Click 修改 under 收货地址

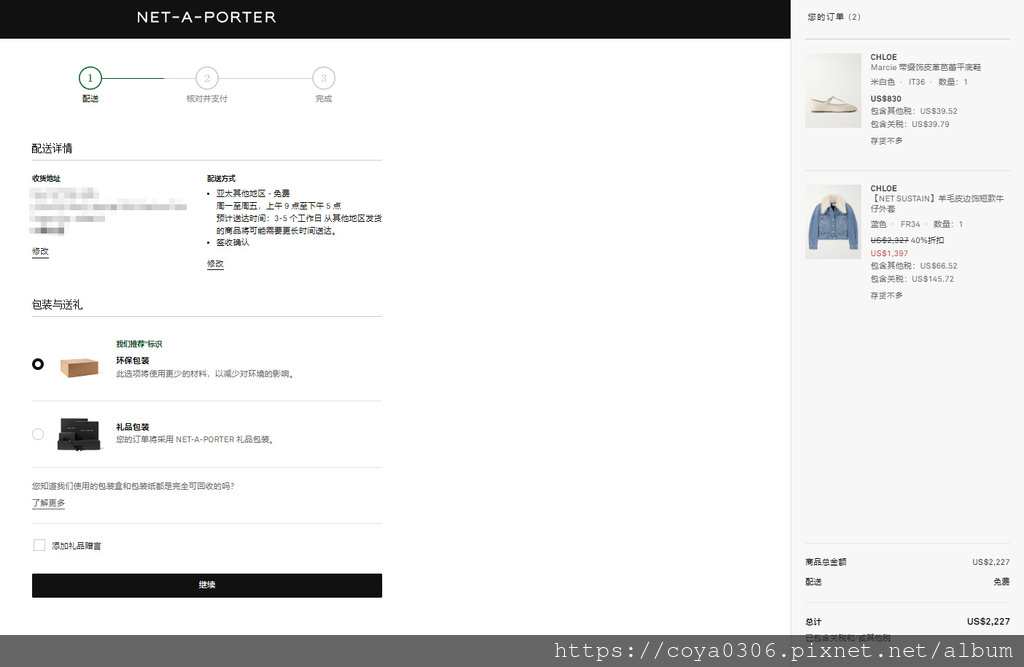point(40,252)
